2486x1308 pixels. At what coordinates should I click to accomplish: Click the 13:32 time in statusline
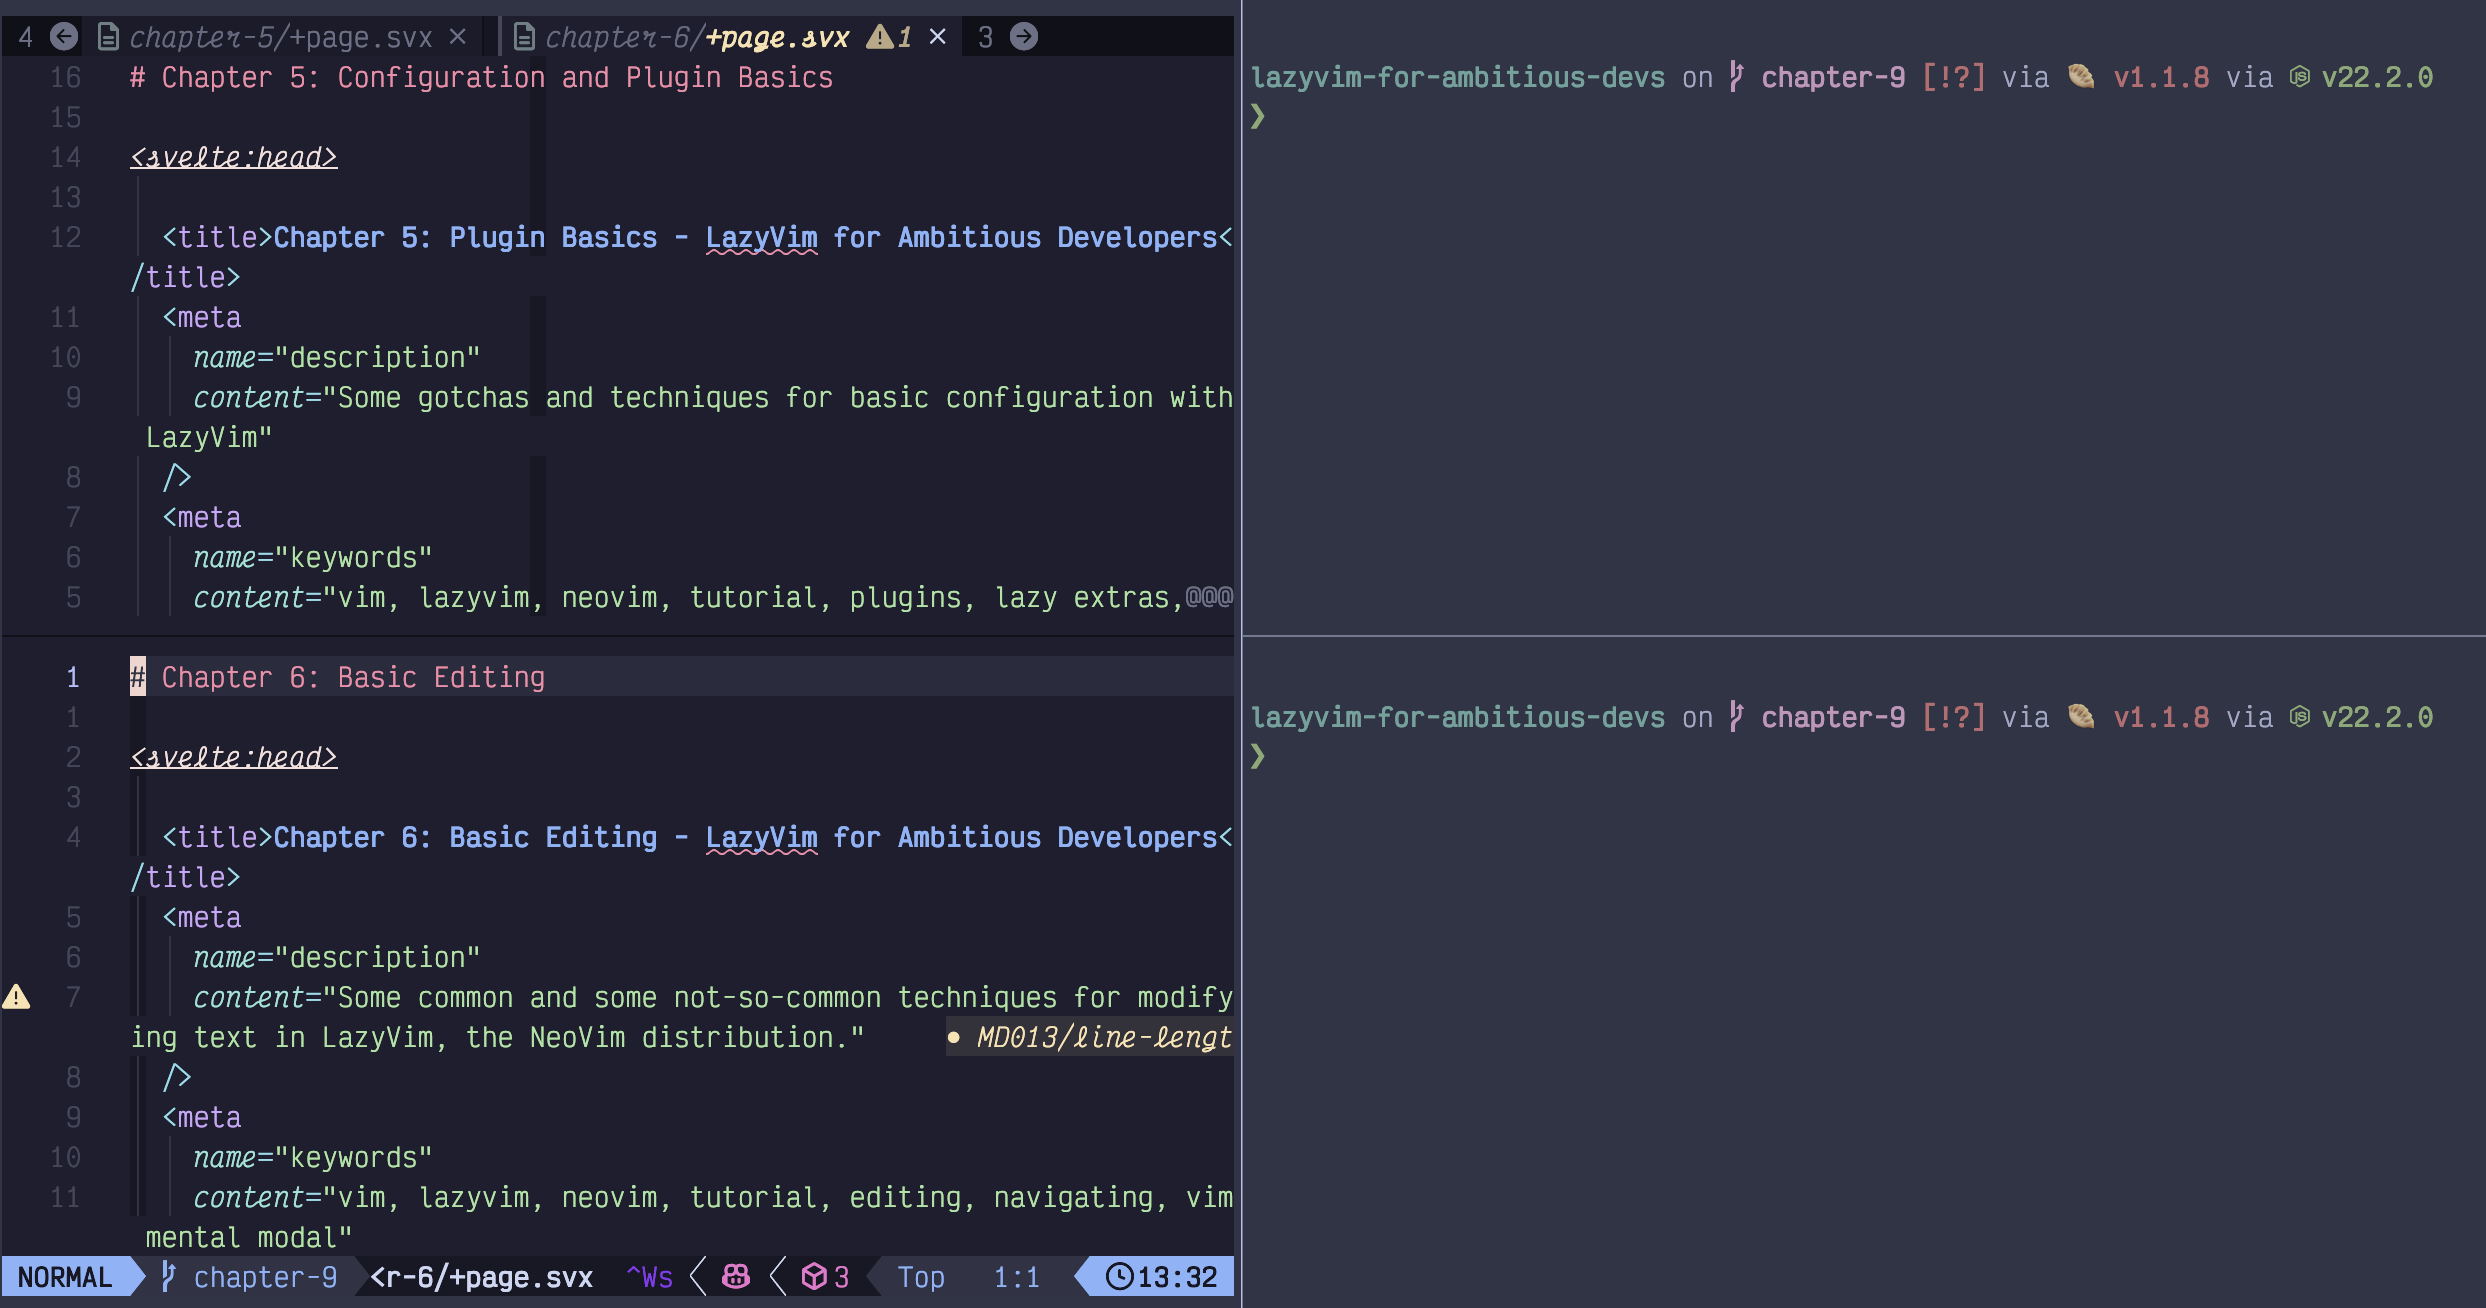pos(1177,1277)
